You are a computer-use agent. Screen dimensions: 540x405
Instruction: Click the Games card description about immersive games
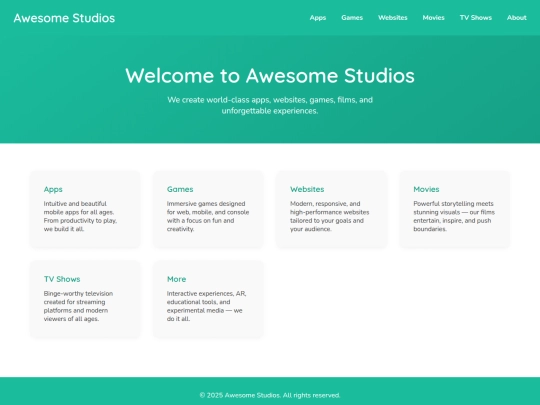coord(208,216)
